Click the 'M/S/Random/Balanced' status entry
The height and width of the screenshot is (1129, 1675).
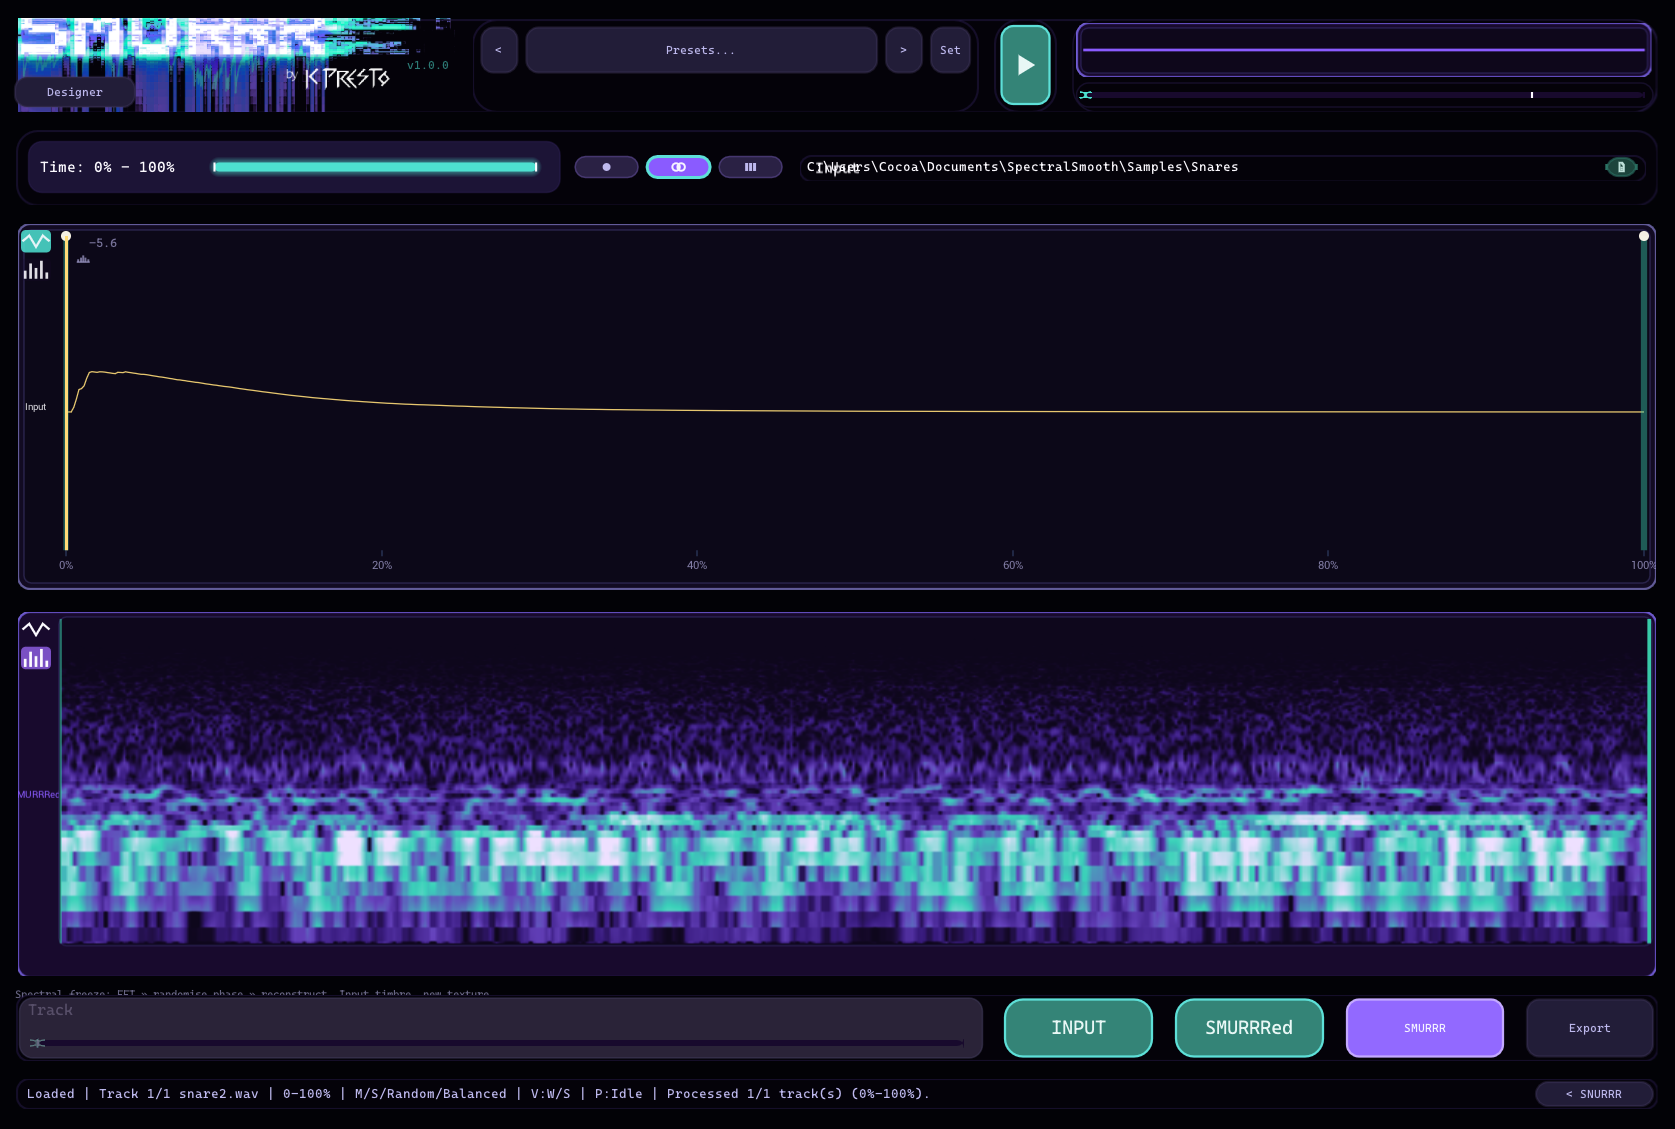point(431,1094)
